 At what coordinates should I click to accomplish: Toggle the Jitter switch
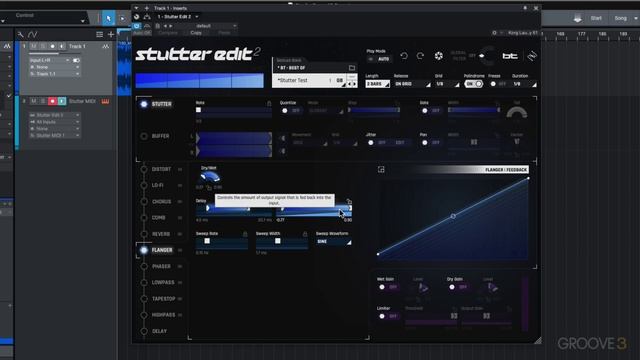(x=376, y=143)
